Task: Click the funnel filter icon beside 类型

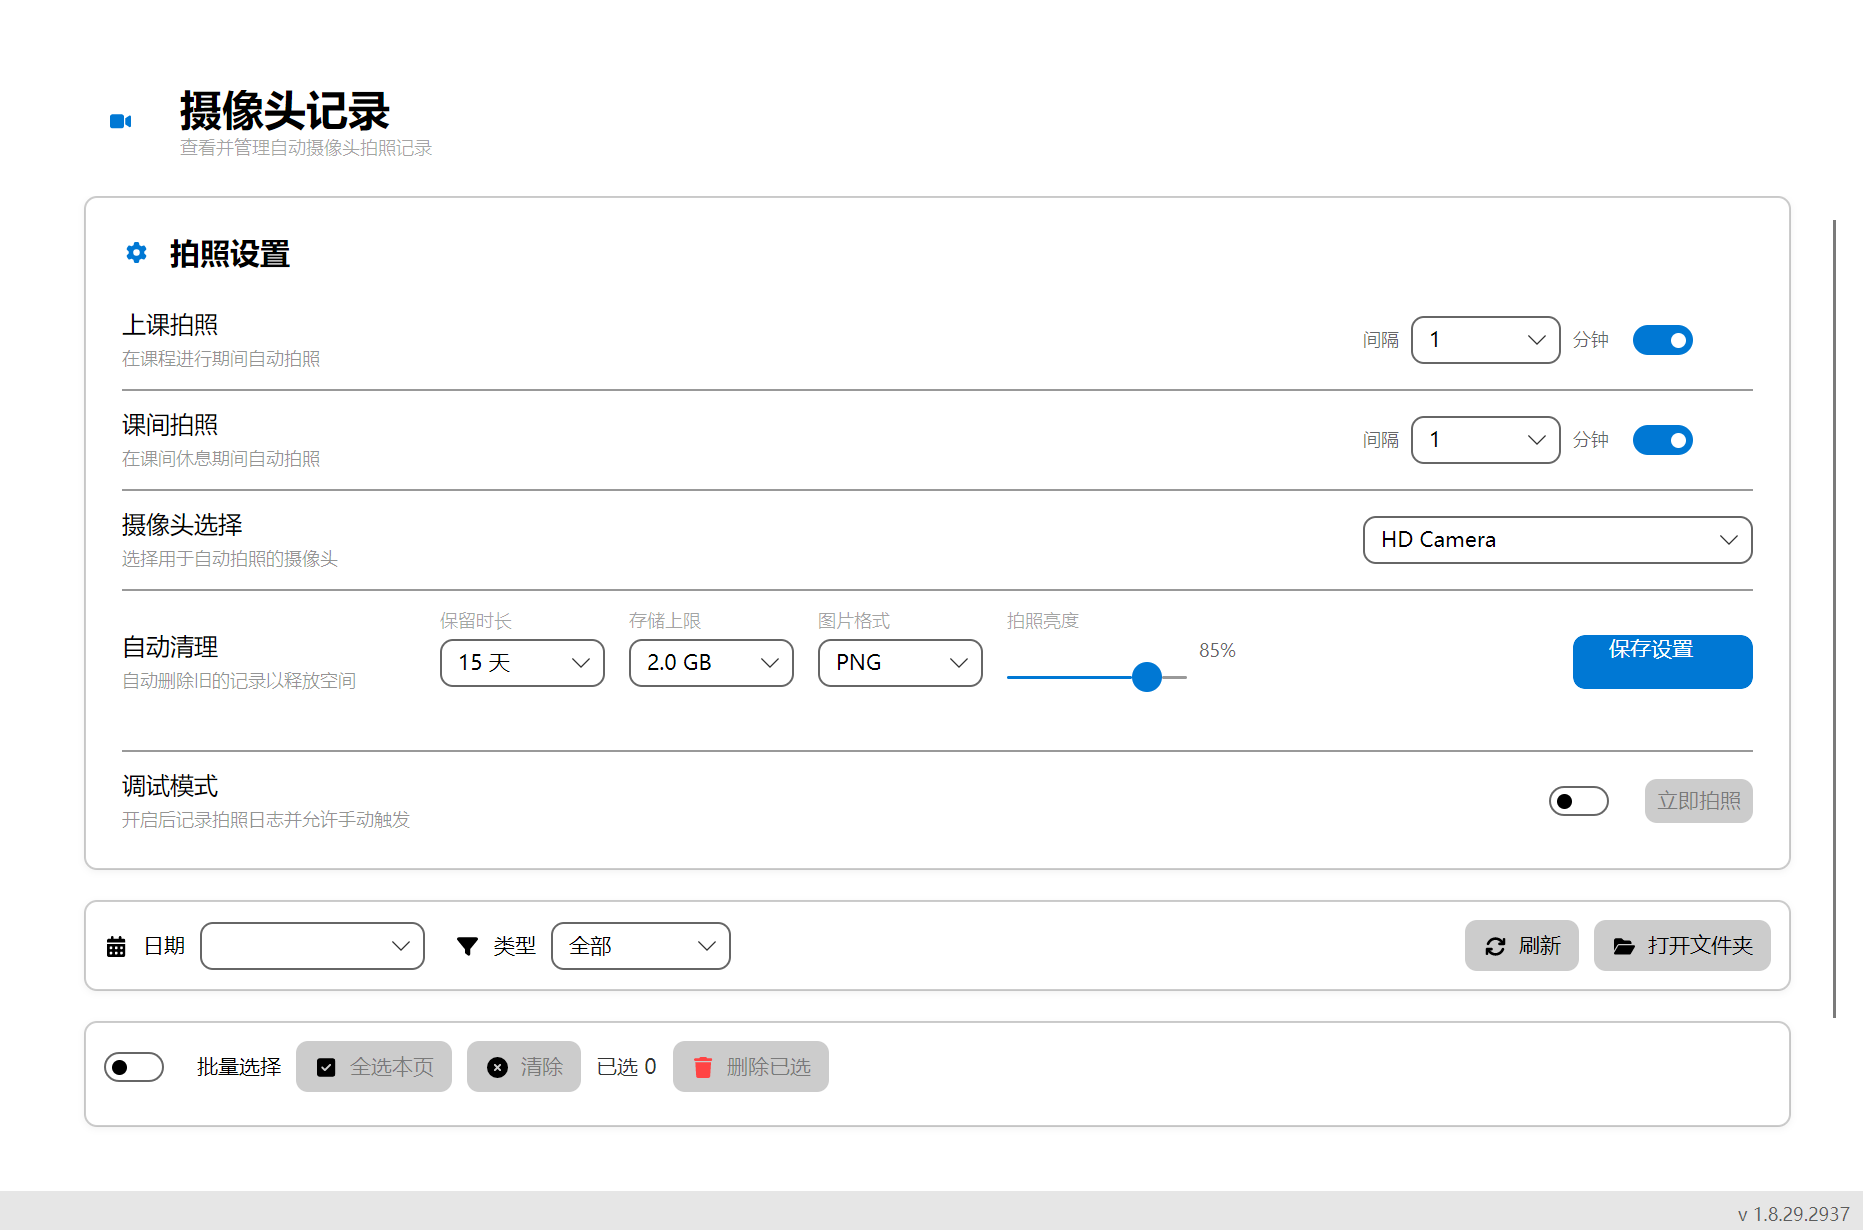Action: click(467, 946)
